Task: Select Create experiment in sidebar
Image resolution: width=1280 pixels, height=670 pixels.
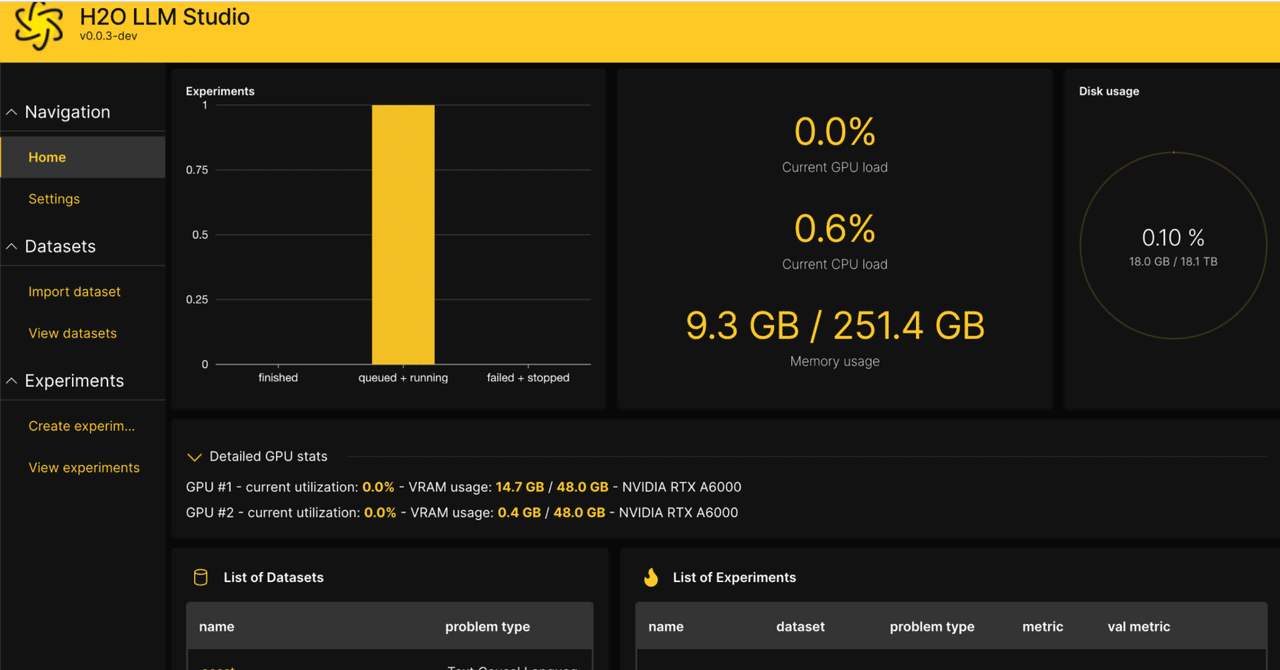Action: click(81, 426)
